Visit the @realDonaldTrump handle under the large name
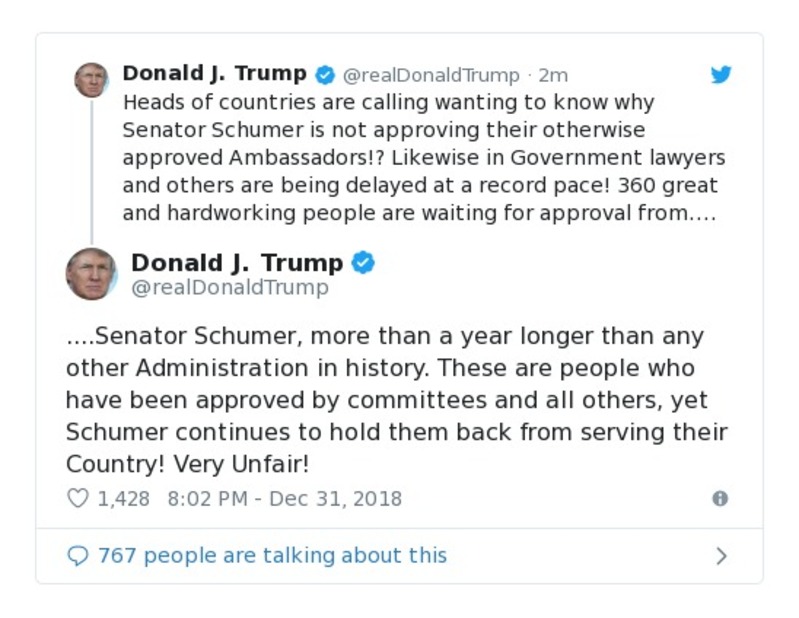 [230, 288]
